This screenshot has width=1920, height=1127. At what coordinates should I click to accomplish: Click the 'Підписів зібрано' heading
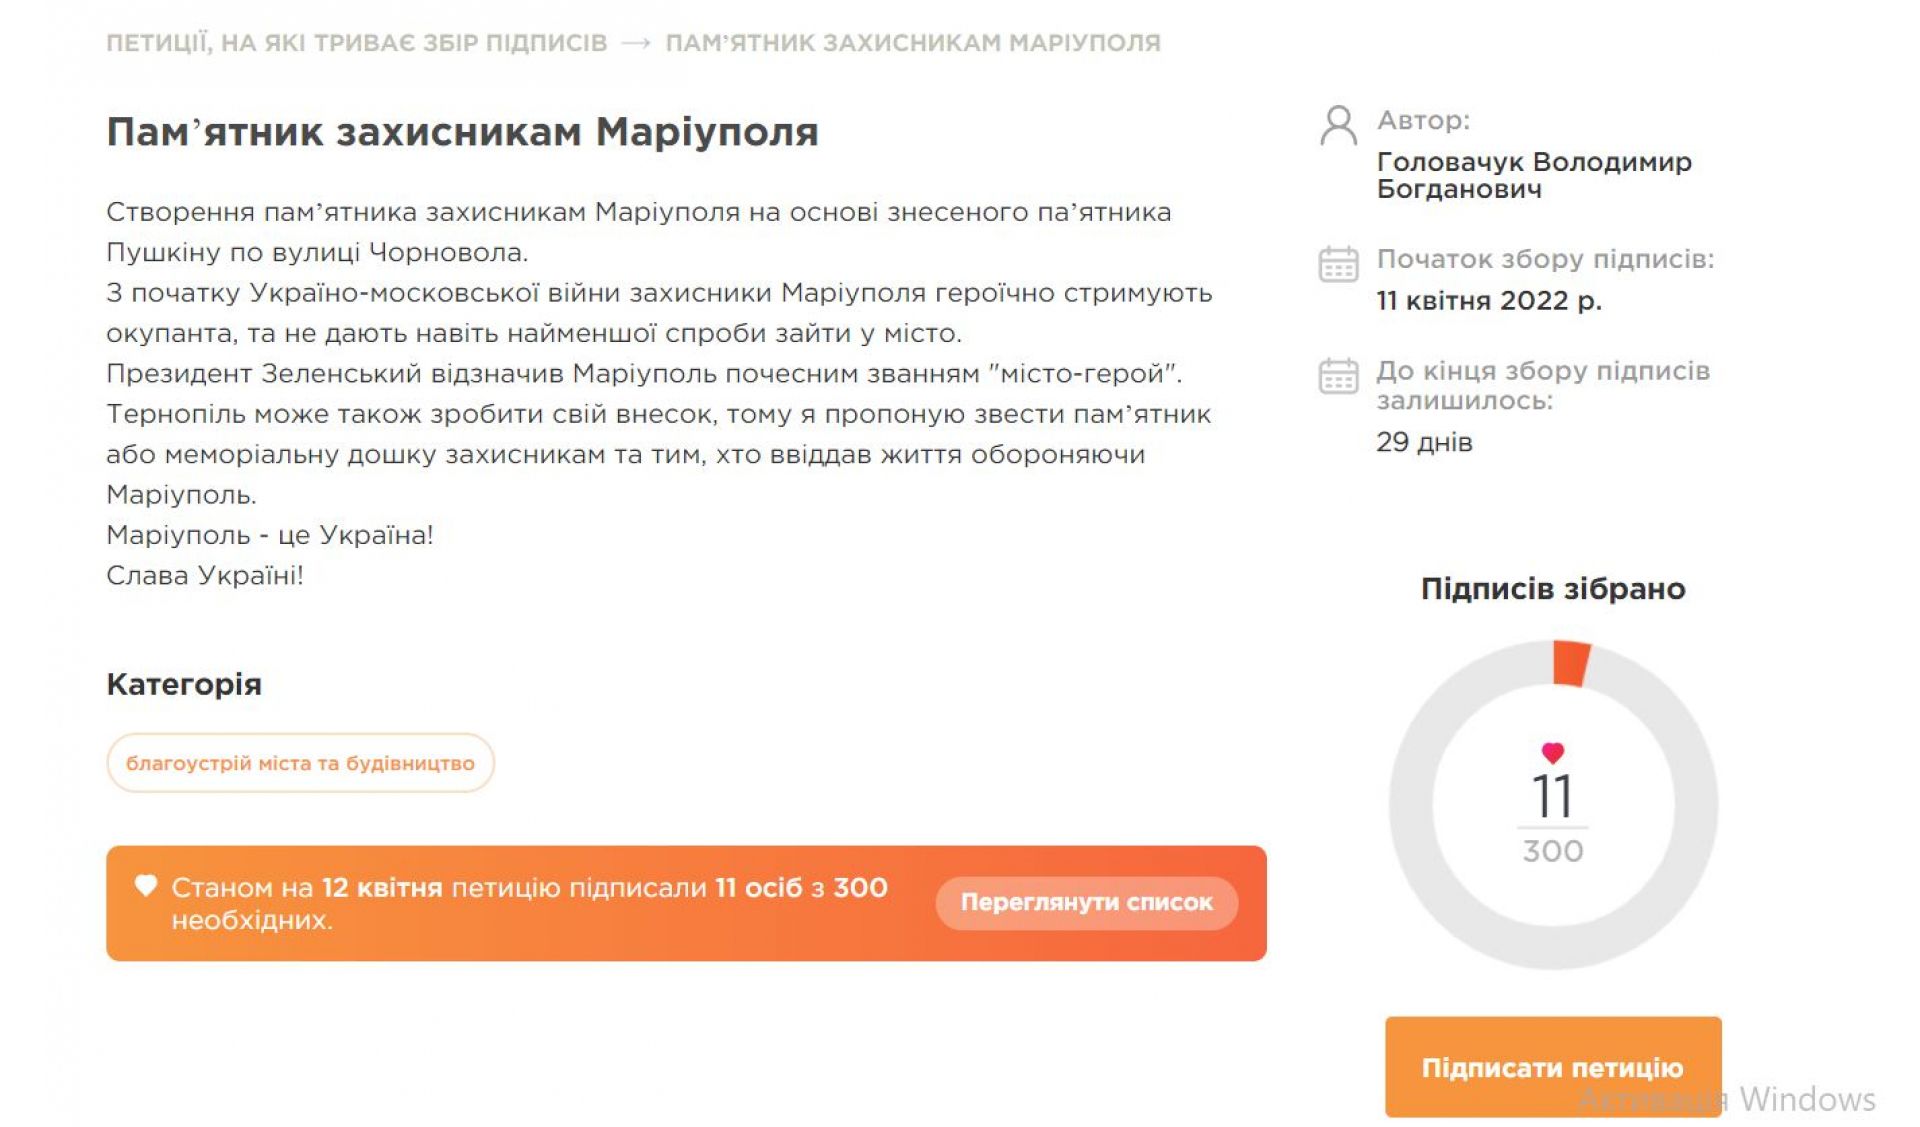click(1552, 589)
